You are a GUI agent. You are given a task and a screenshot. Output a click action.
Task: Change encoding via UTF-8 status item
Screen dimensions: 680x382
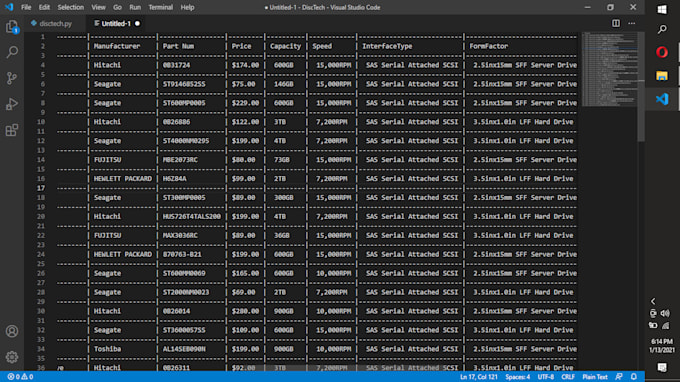pos(546,377)
